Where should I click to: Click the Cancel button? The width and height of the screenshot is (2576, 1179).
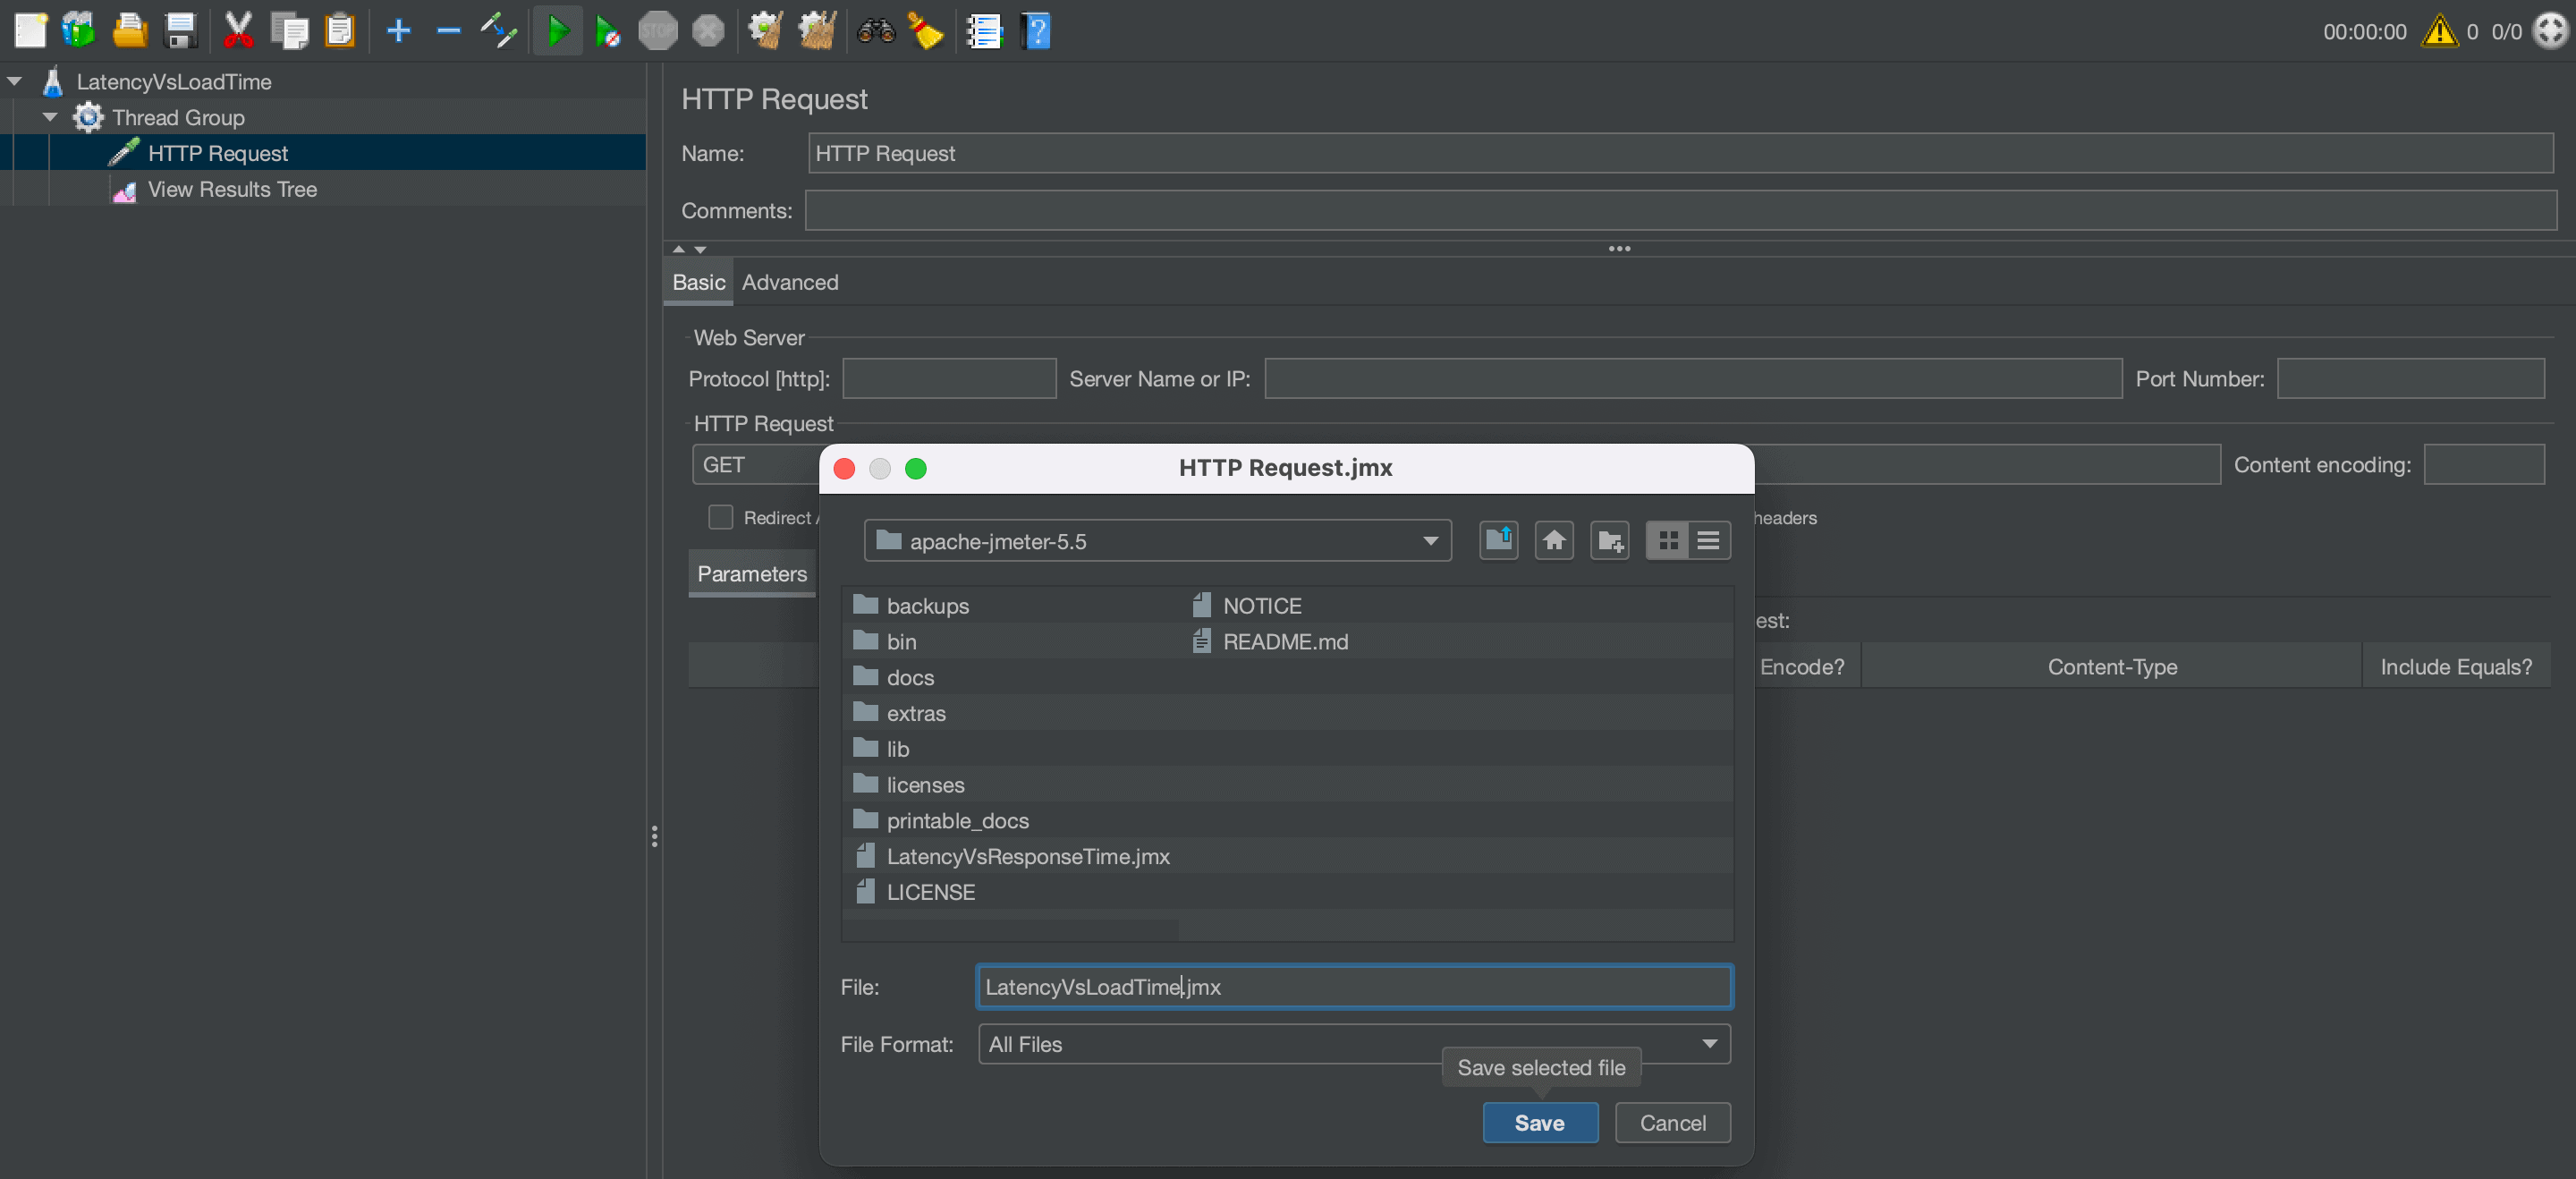click(1672, 1122)
